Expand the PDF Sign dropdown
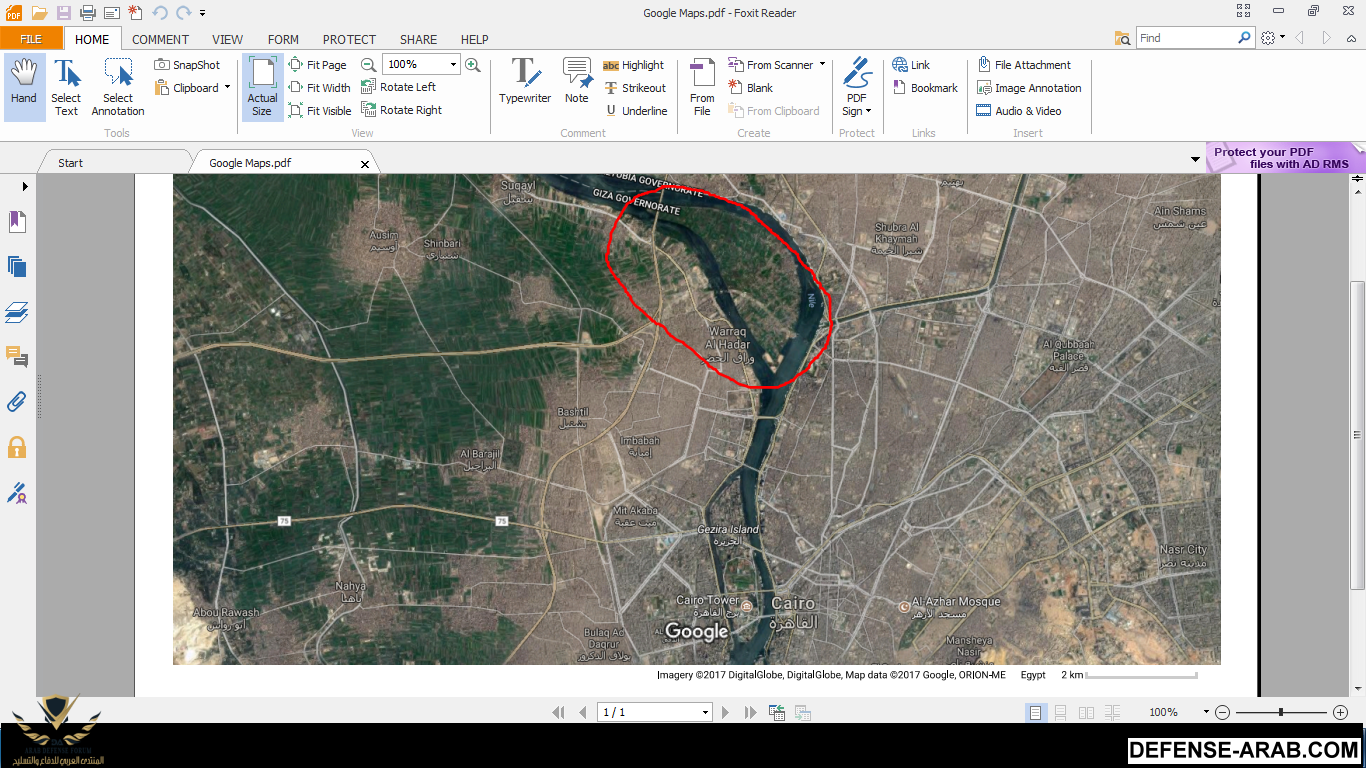The width and height of the screenshot is (1366, 768). (x=868, y=111)
